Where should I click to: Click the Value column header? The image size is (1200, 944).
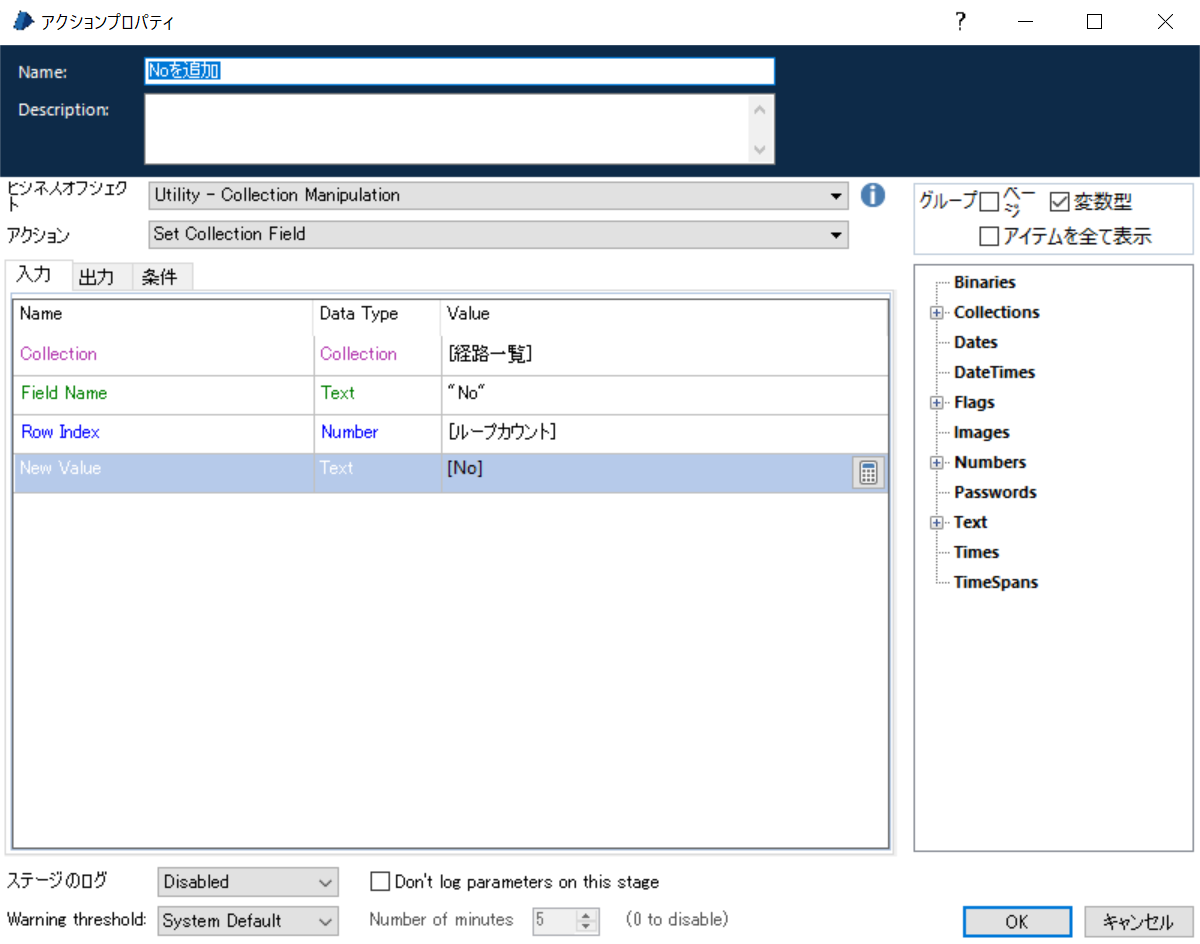[664, 314]
